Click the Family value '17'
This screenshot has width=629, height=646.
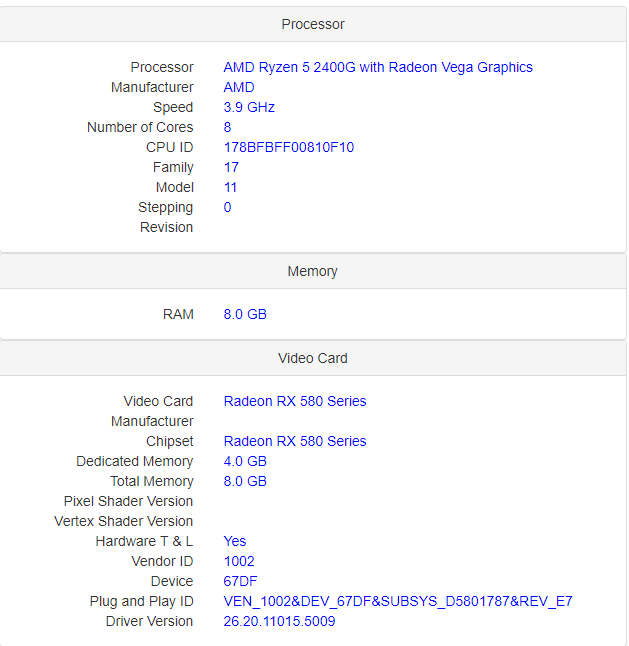pos(231,167)
